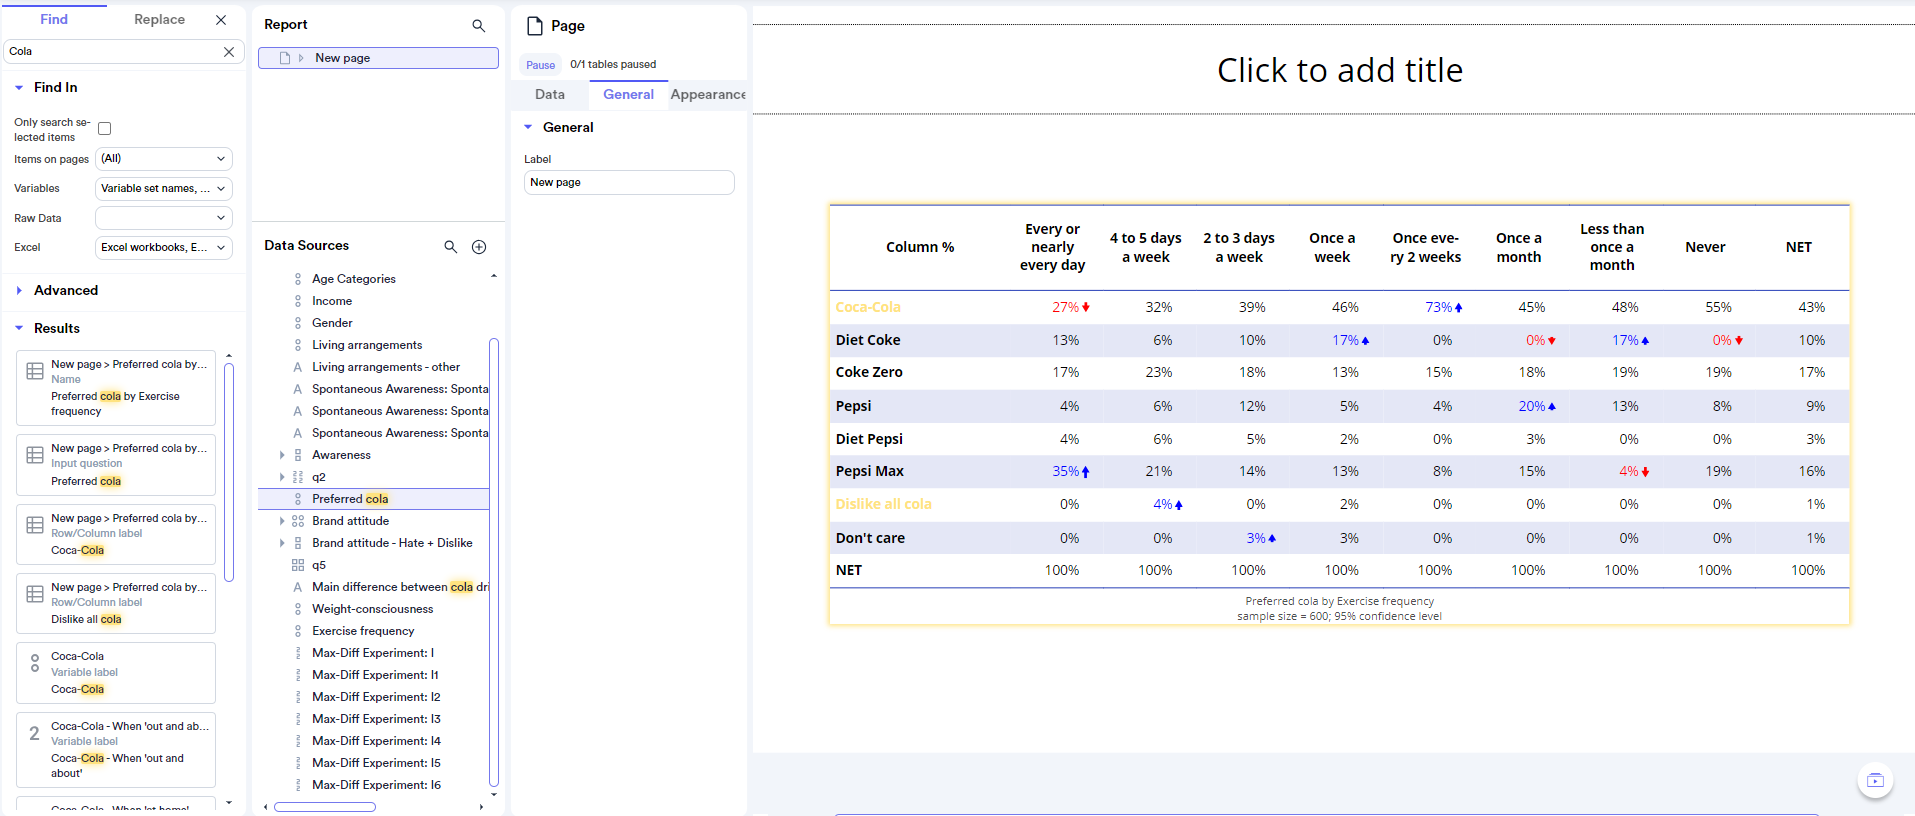Expand the New page item in Report

(301, 58)
